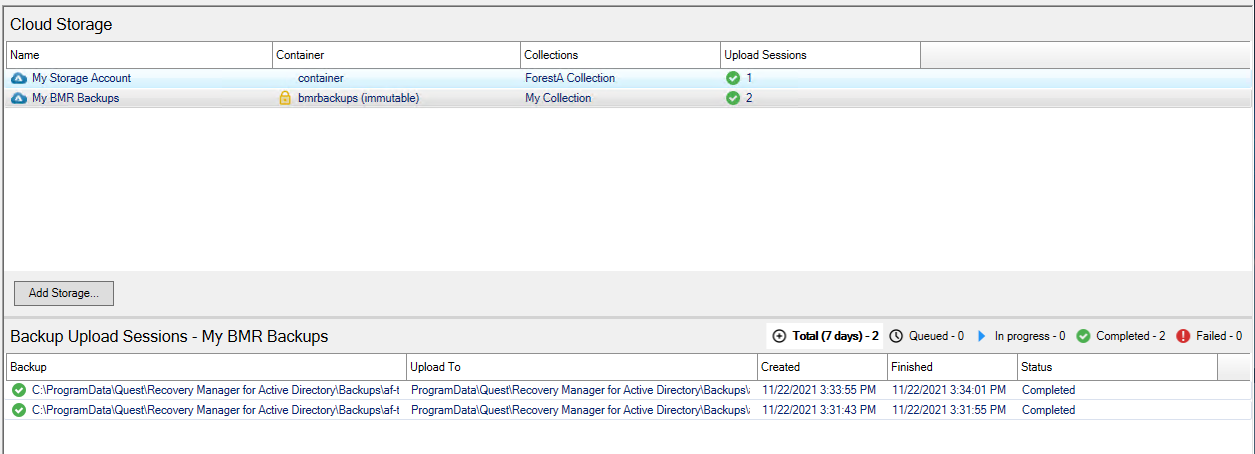Click the Queued clock icon

pyautogui.click(x=896, y=337)
